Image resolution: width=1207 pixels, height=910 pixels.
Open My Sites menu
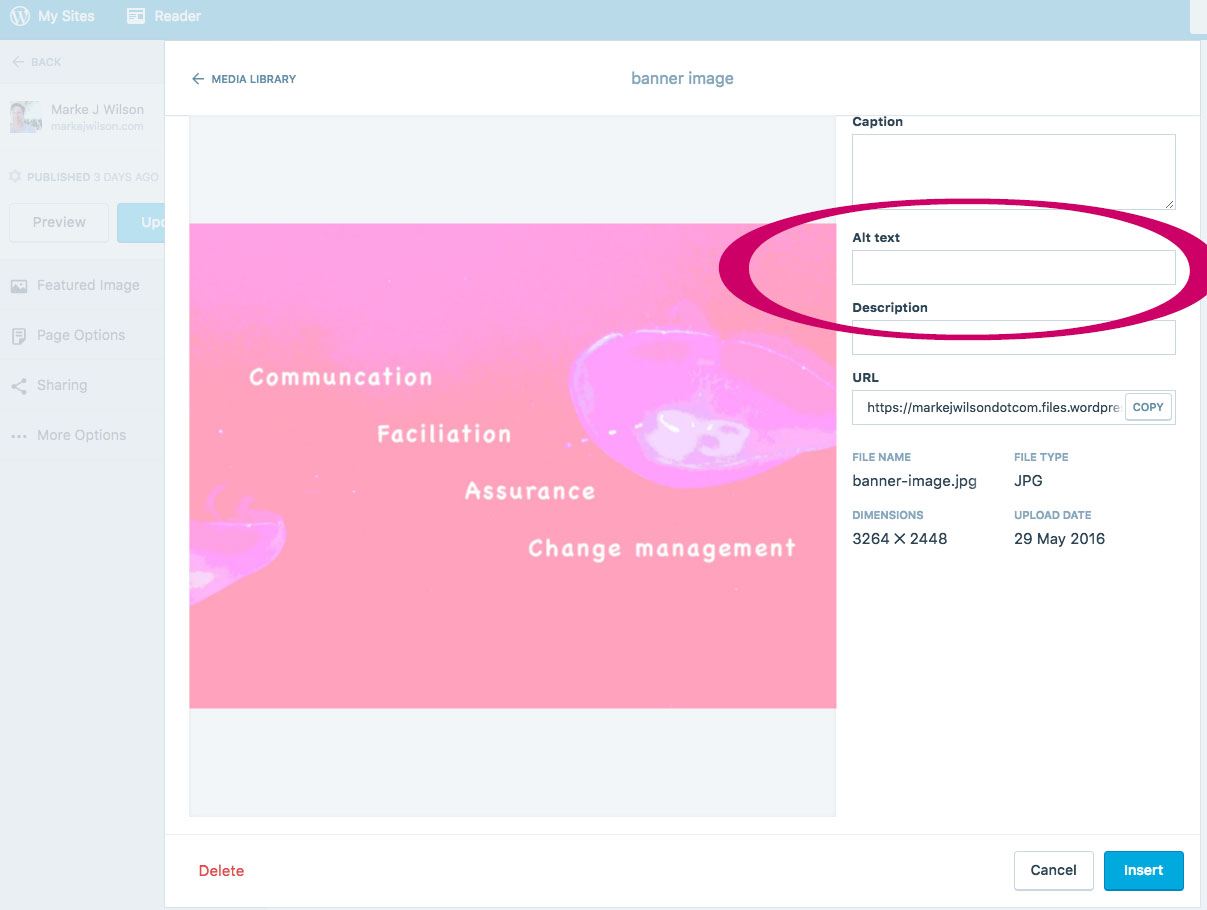coord(66,16)
